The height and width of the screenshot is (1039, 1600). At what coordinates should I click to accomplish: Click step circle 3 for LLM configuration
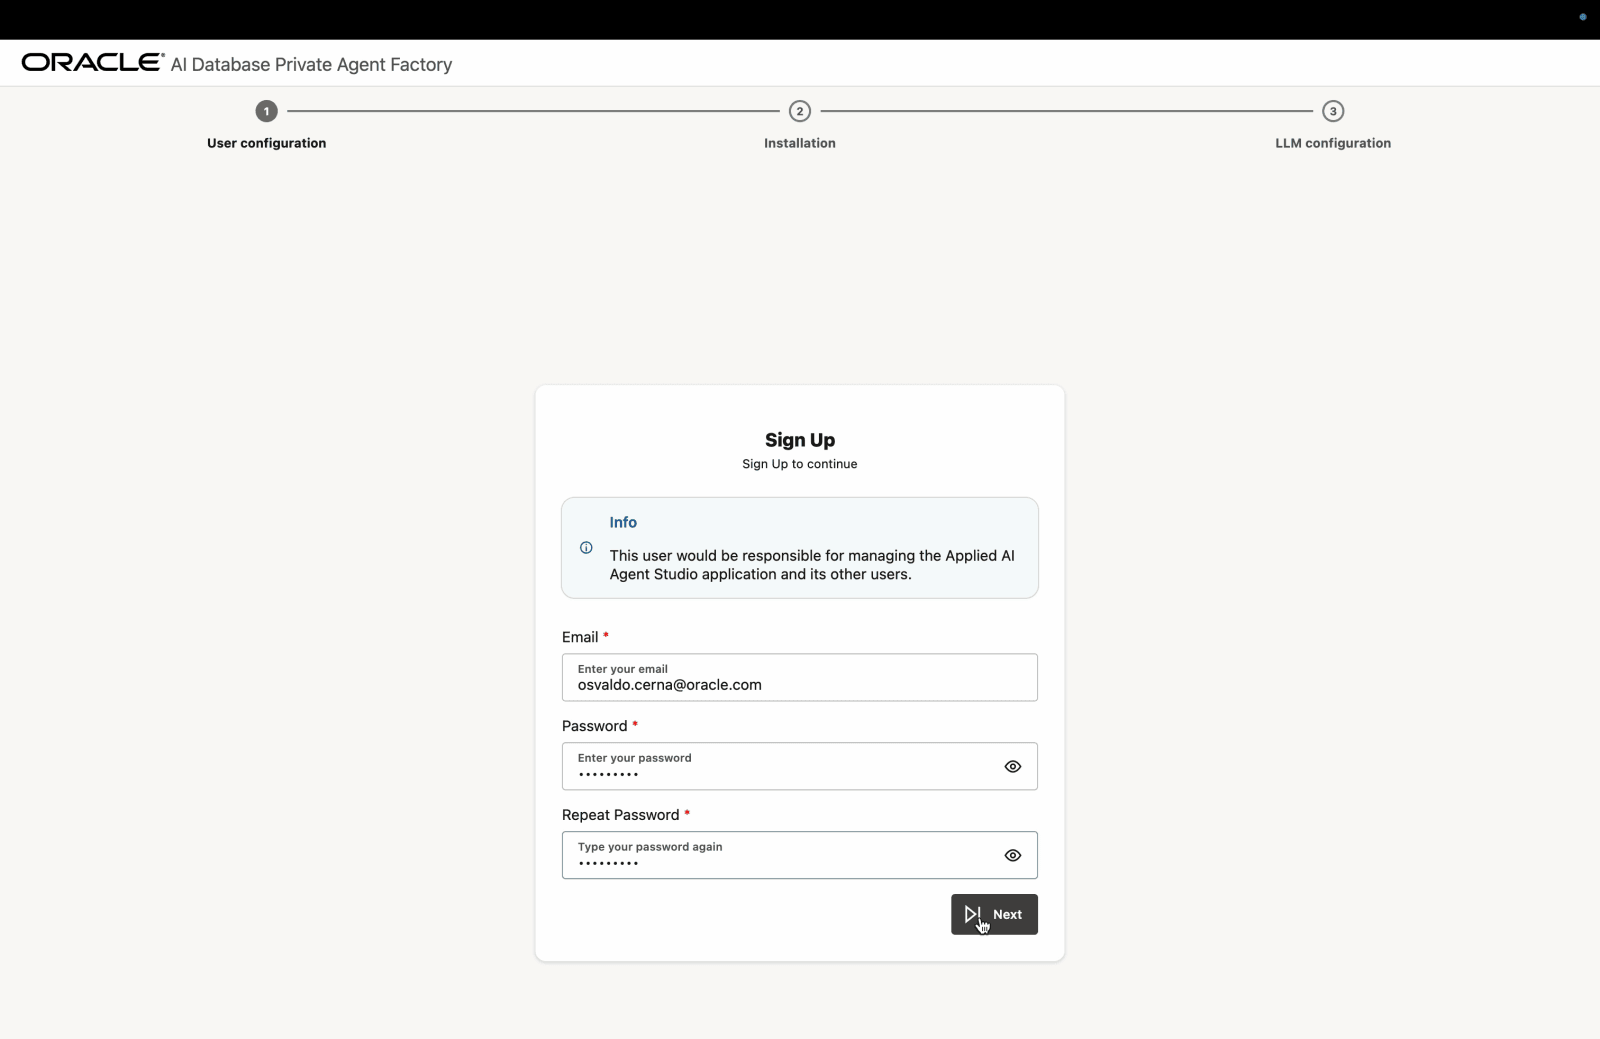[1333, 111]
